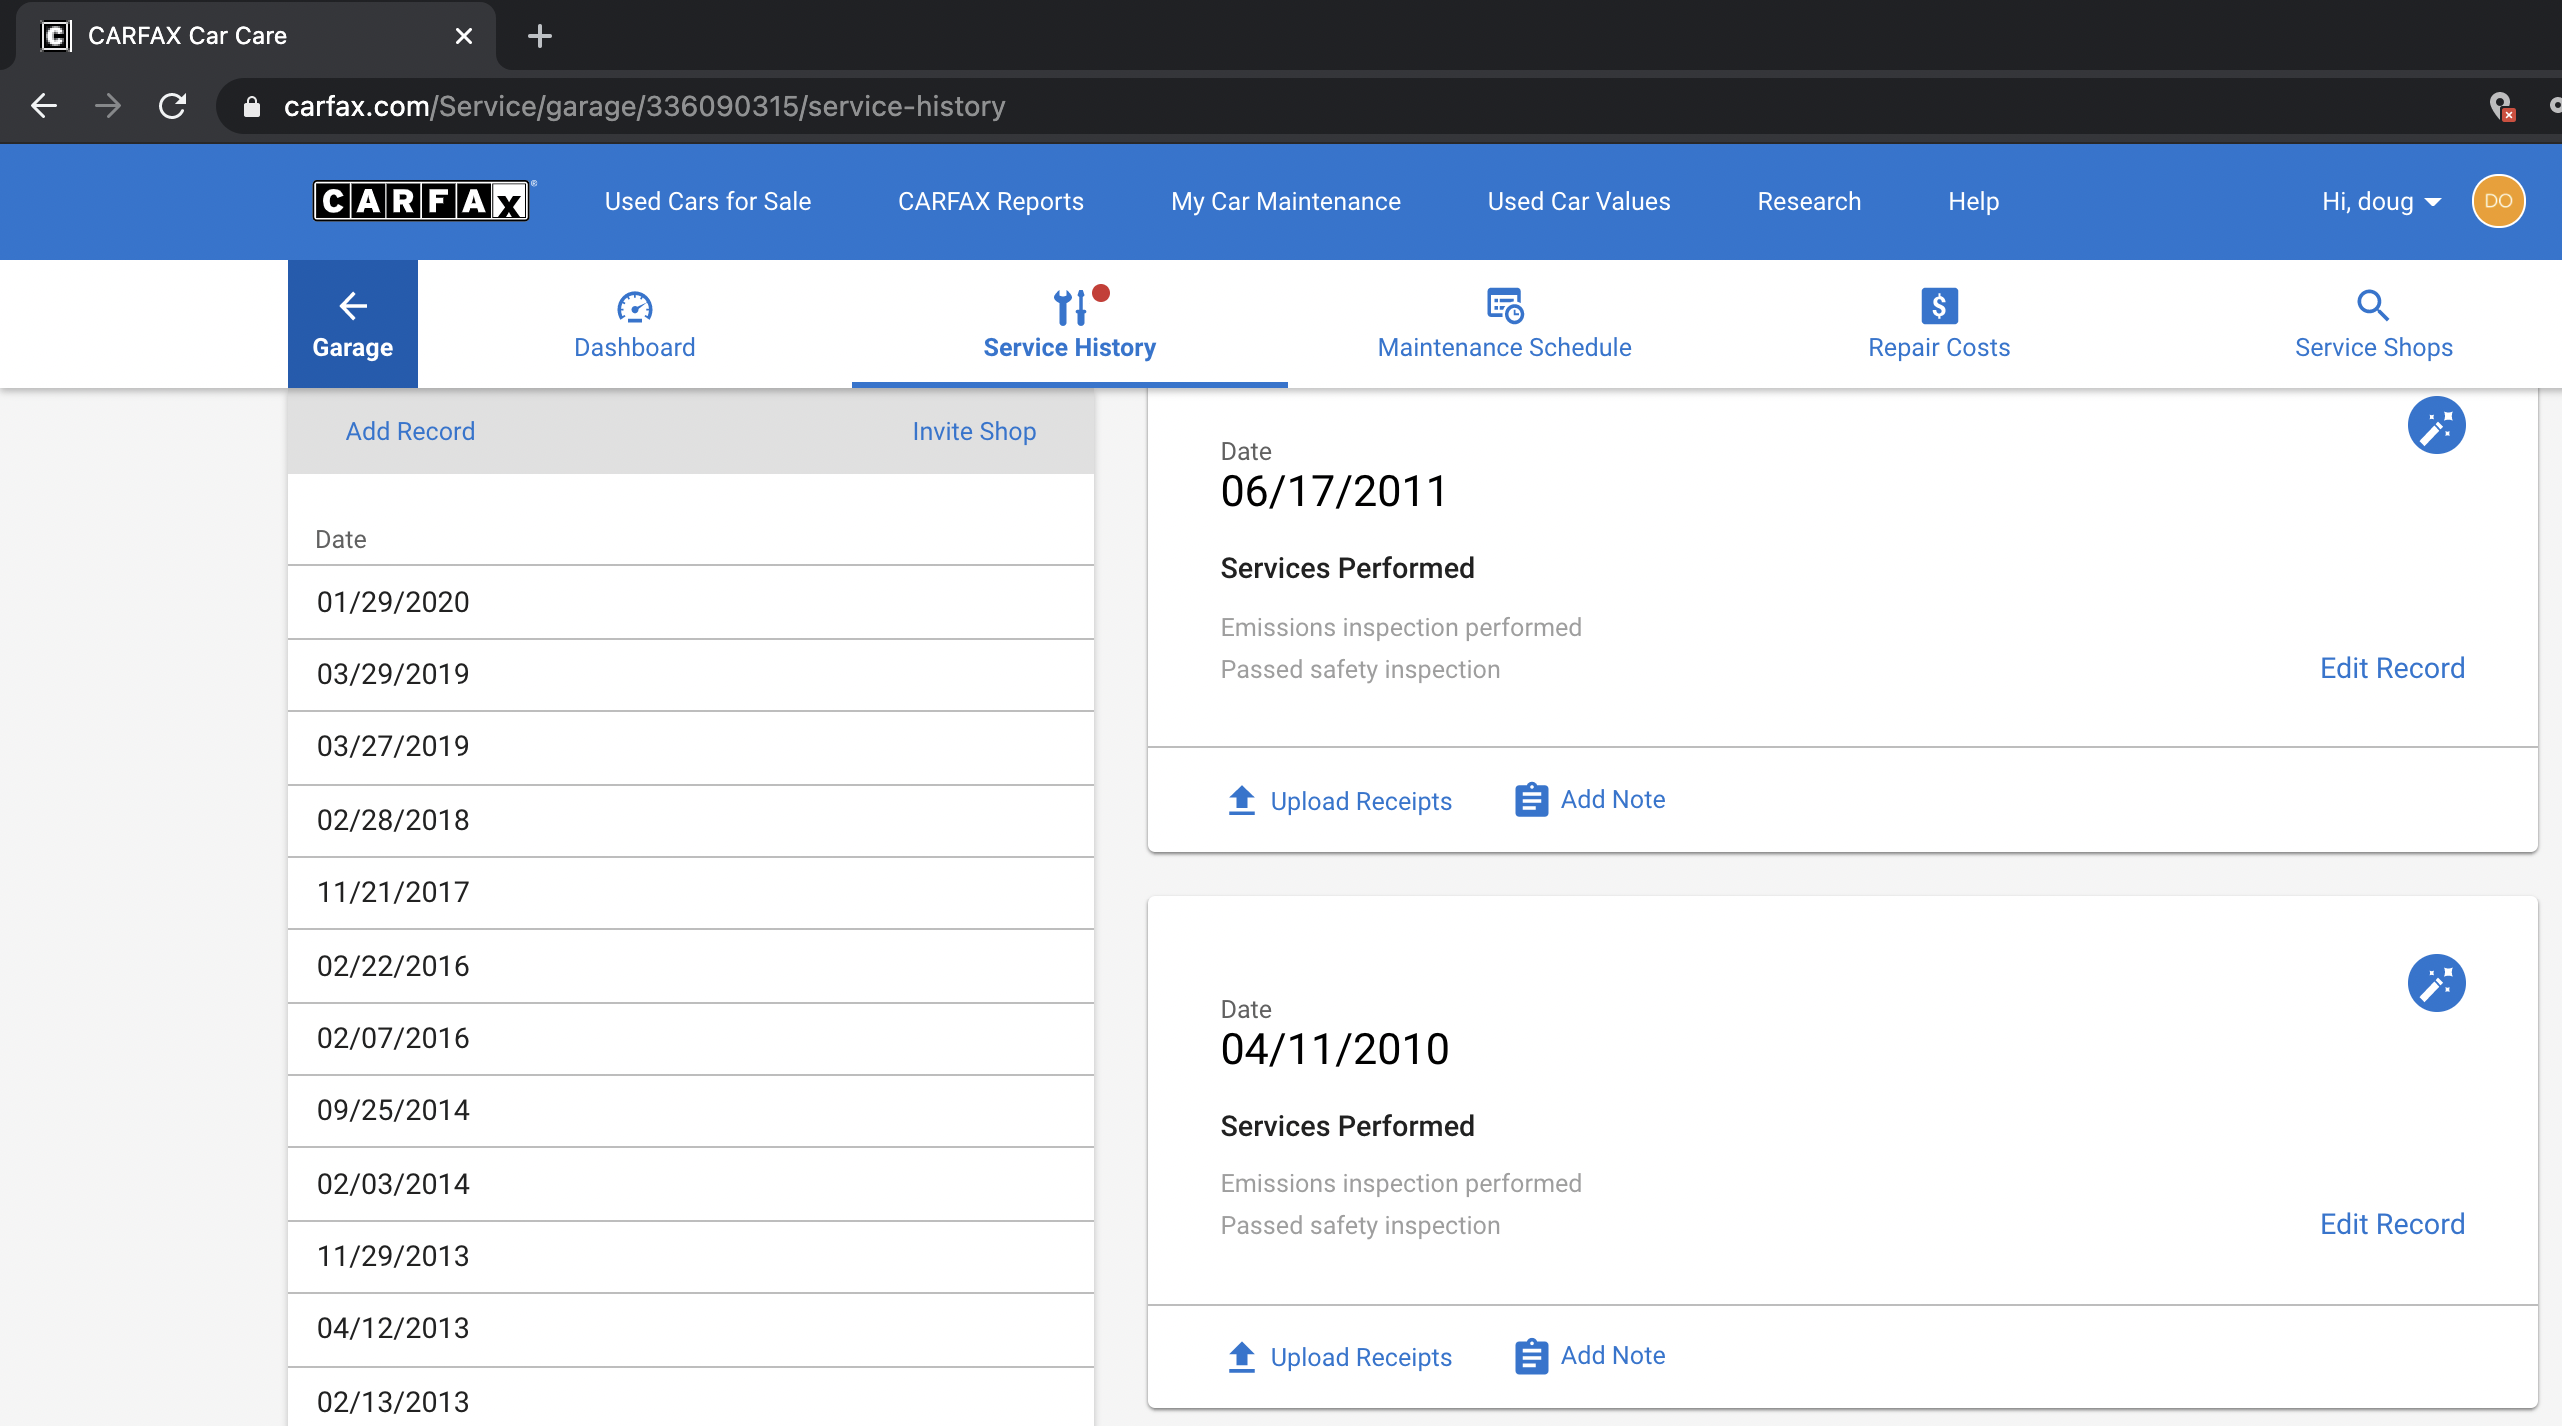Click the magic wand icon on 06/17/2011 record
This screenshot has width=2562, height=1426.
pos(2436,426)
